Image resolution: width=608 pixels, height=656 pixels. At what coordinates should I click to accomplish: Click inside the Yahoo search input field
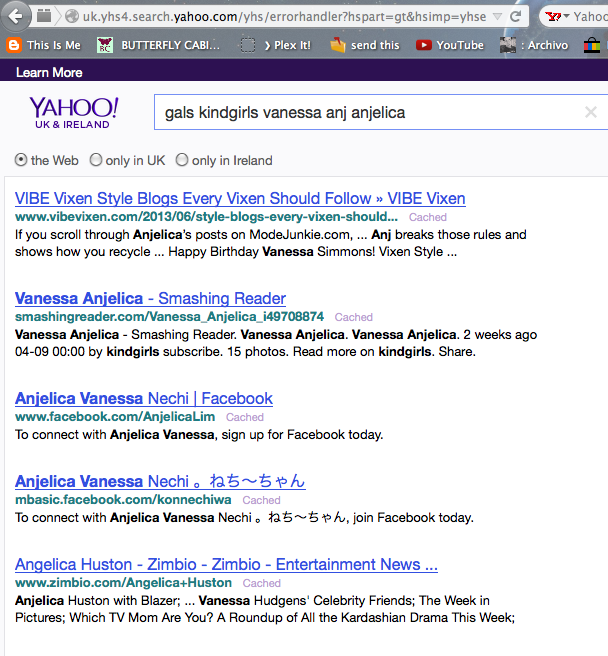coord(360,113)
